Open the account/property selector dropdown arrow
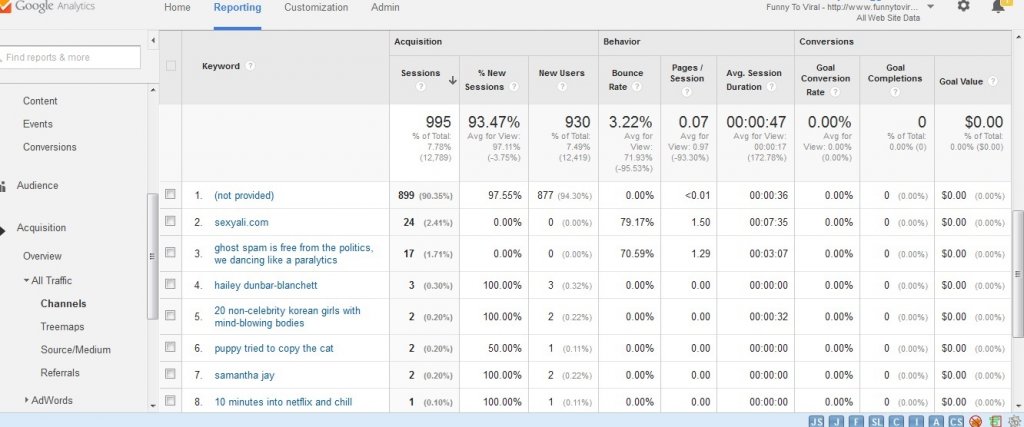The width and height of the screenshot is (1024, 427). tap(930, 7)
